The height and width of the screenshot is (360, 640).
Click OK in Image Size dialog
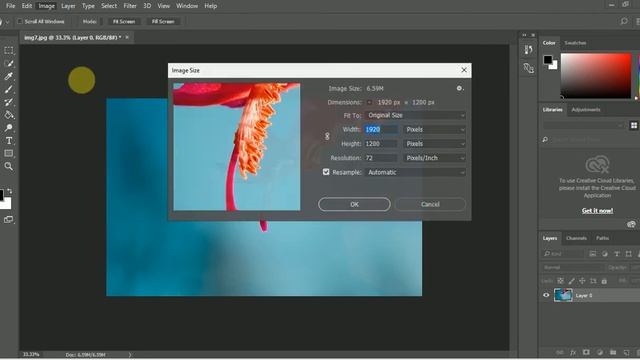354,204
